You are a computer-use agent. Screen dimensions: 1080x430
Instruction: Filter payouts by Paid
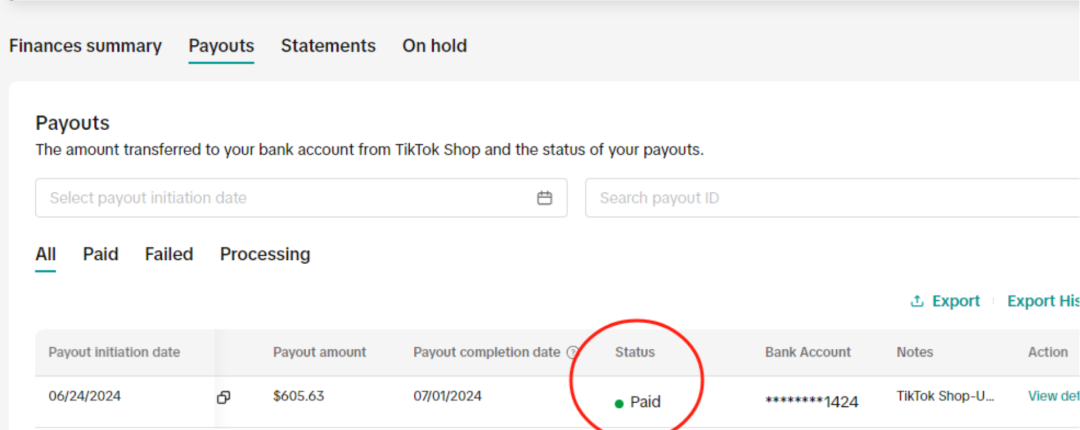tap(100, 254)
